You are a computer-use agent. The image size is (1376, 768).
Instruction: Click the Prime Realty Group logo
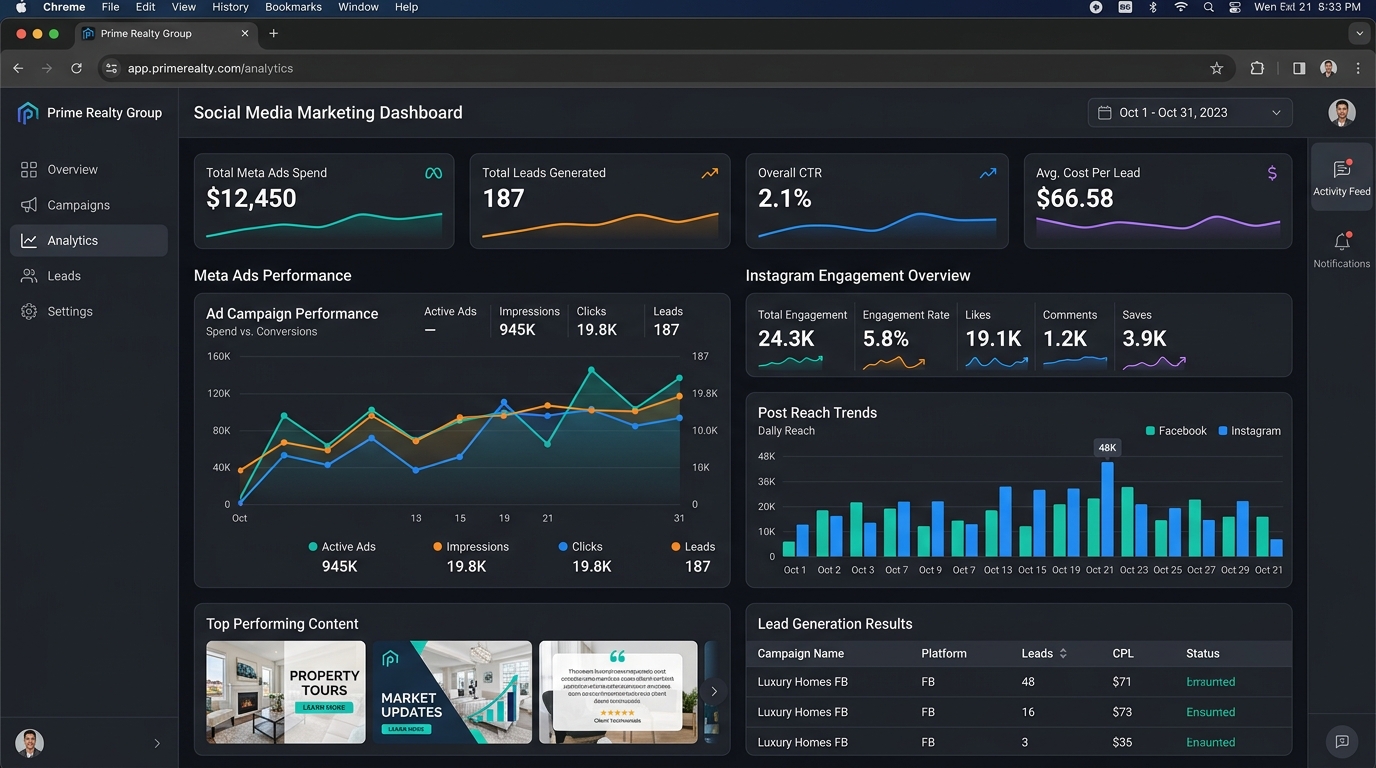[28, 113]
